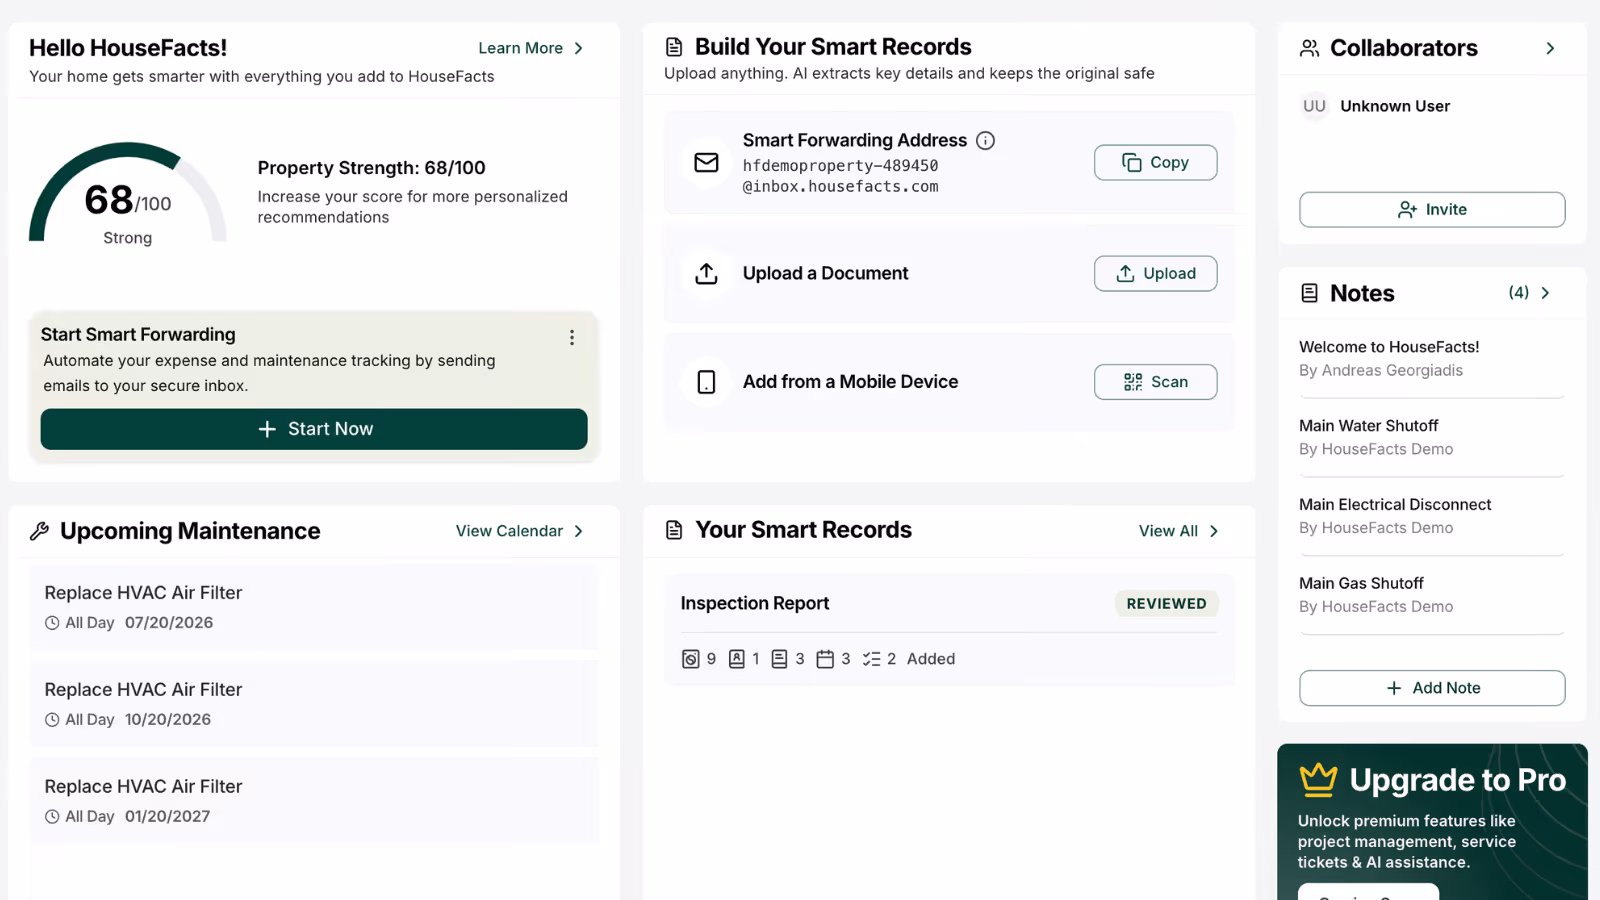The image size is (1600, 900).
Task: Click the Upgrade to Pro heading
Action: click(x=1457, y=780)
